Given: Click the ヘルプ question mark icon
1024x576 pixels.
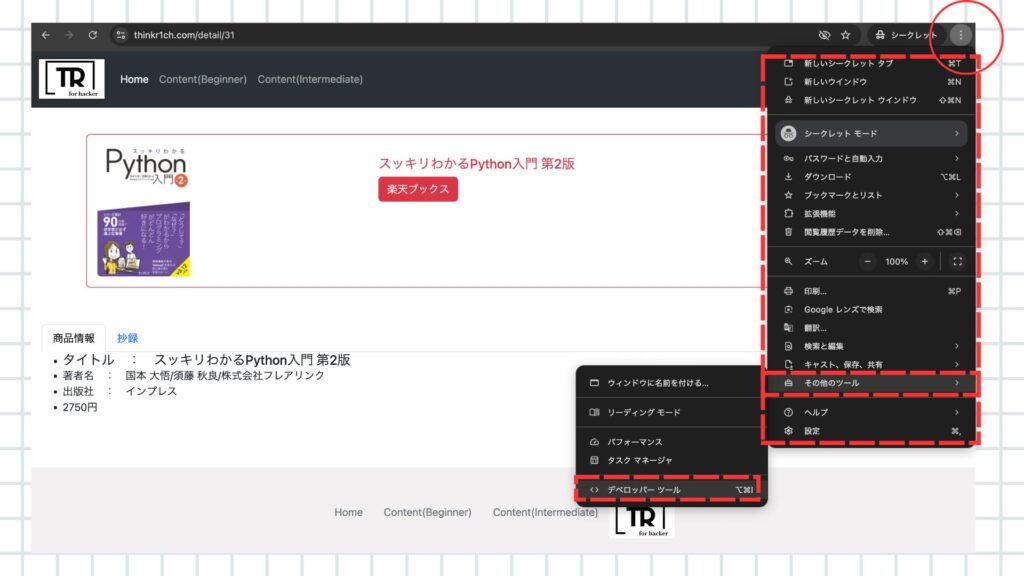Looking at the screenshot, I should coord(788,412).
